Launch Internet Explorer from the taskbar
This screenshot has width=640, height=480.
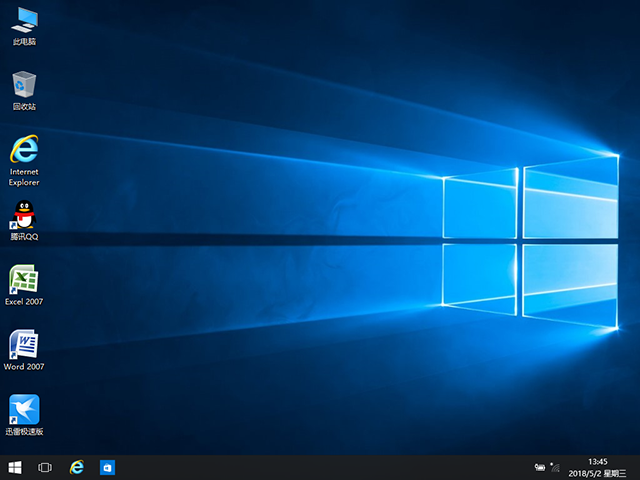coord(77,467)
